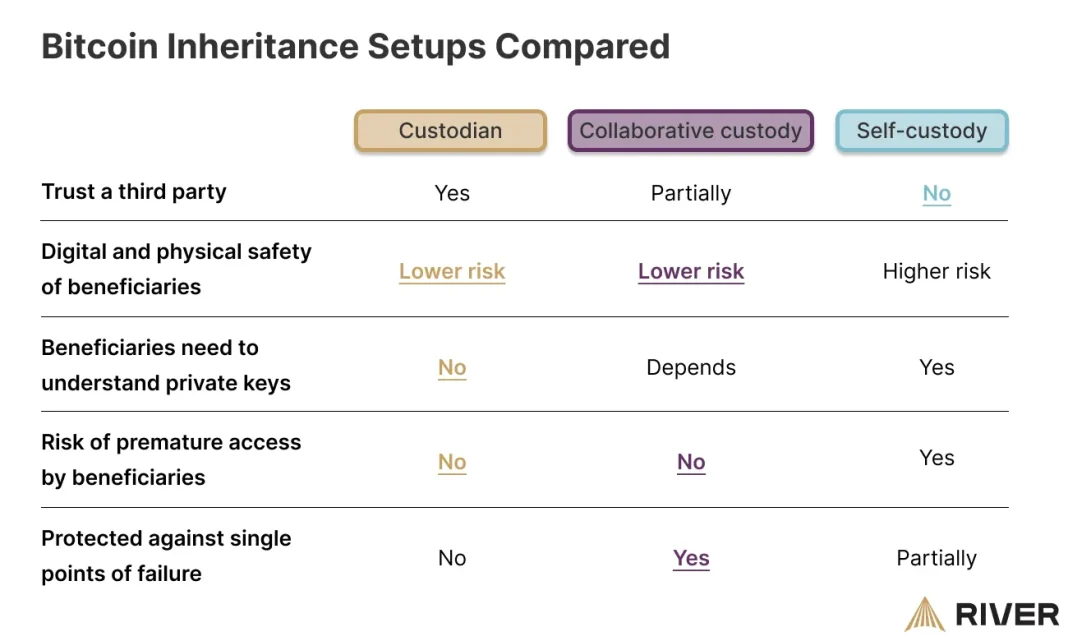This screenshot has width=1068, height=641.
Task: Click Custodian "No" for premature access
Action: point(452,462)
